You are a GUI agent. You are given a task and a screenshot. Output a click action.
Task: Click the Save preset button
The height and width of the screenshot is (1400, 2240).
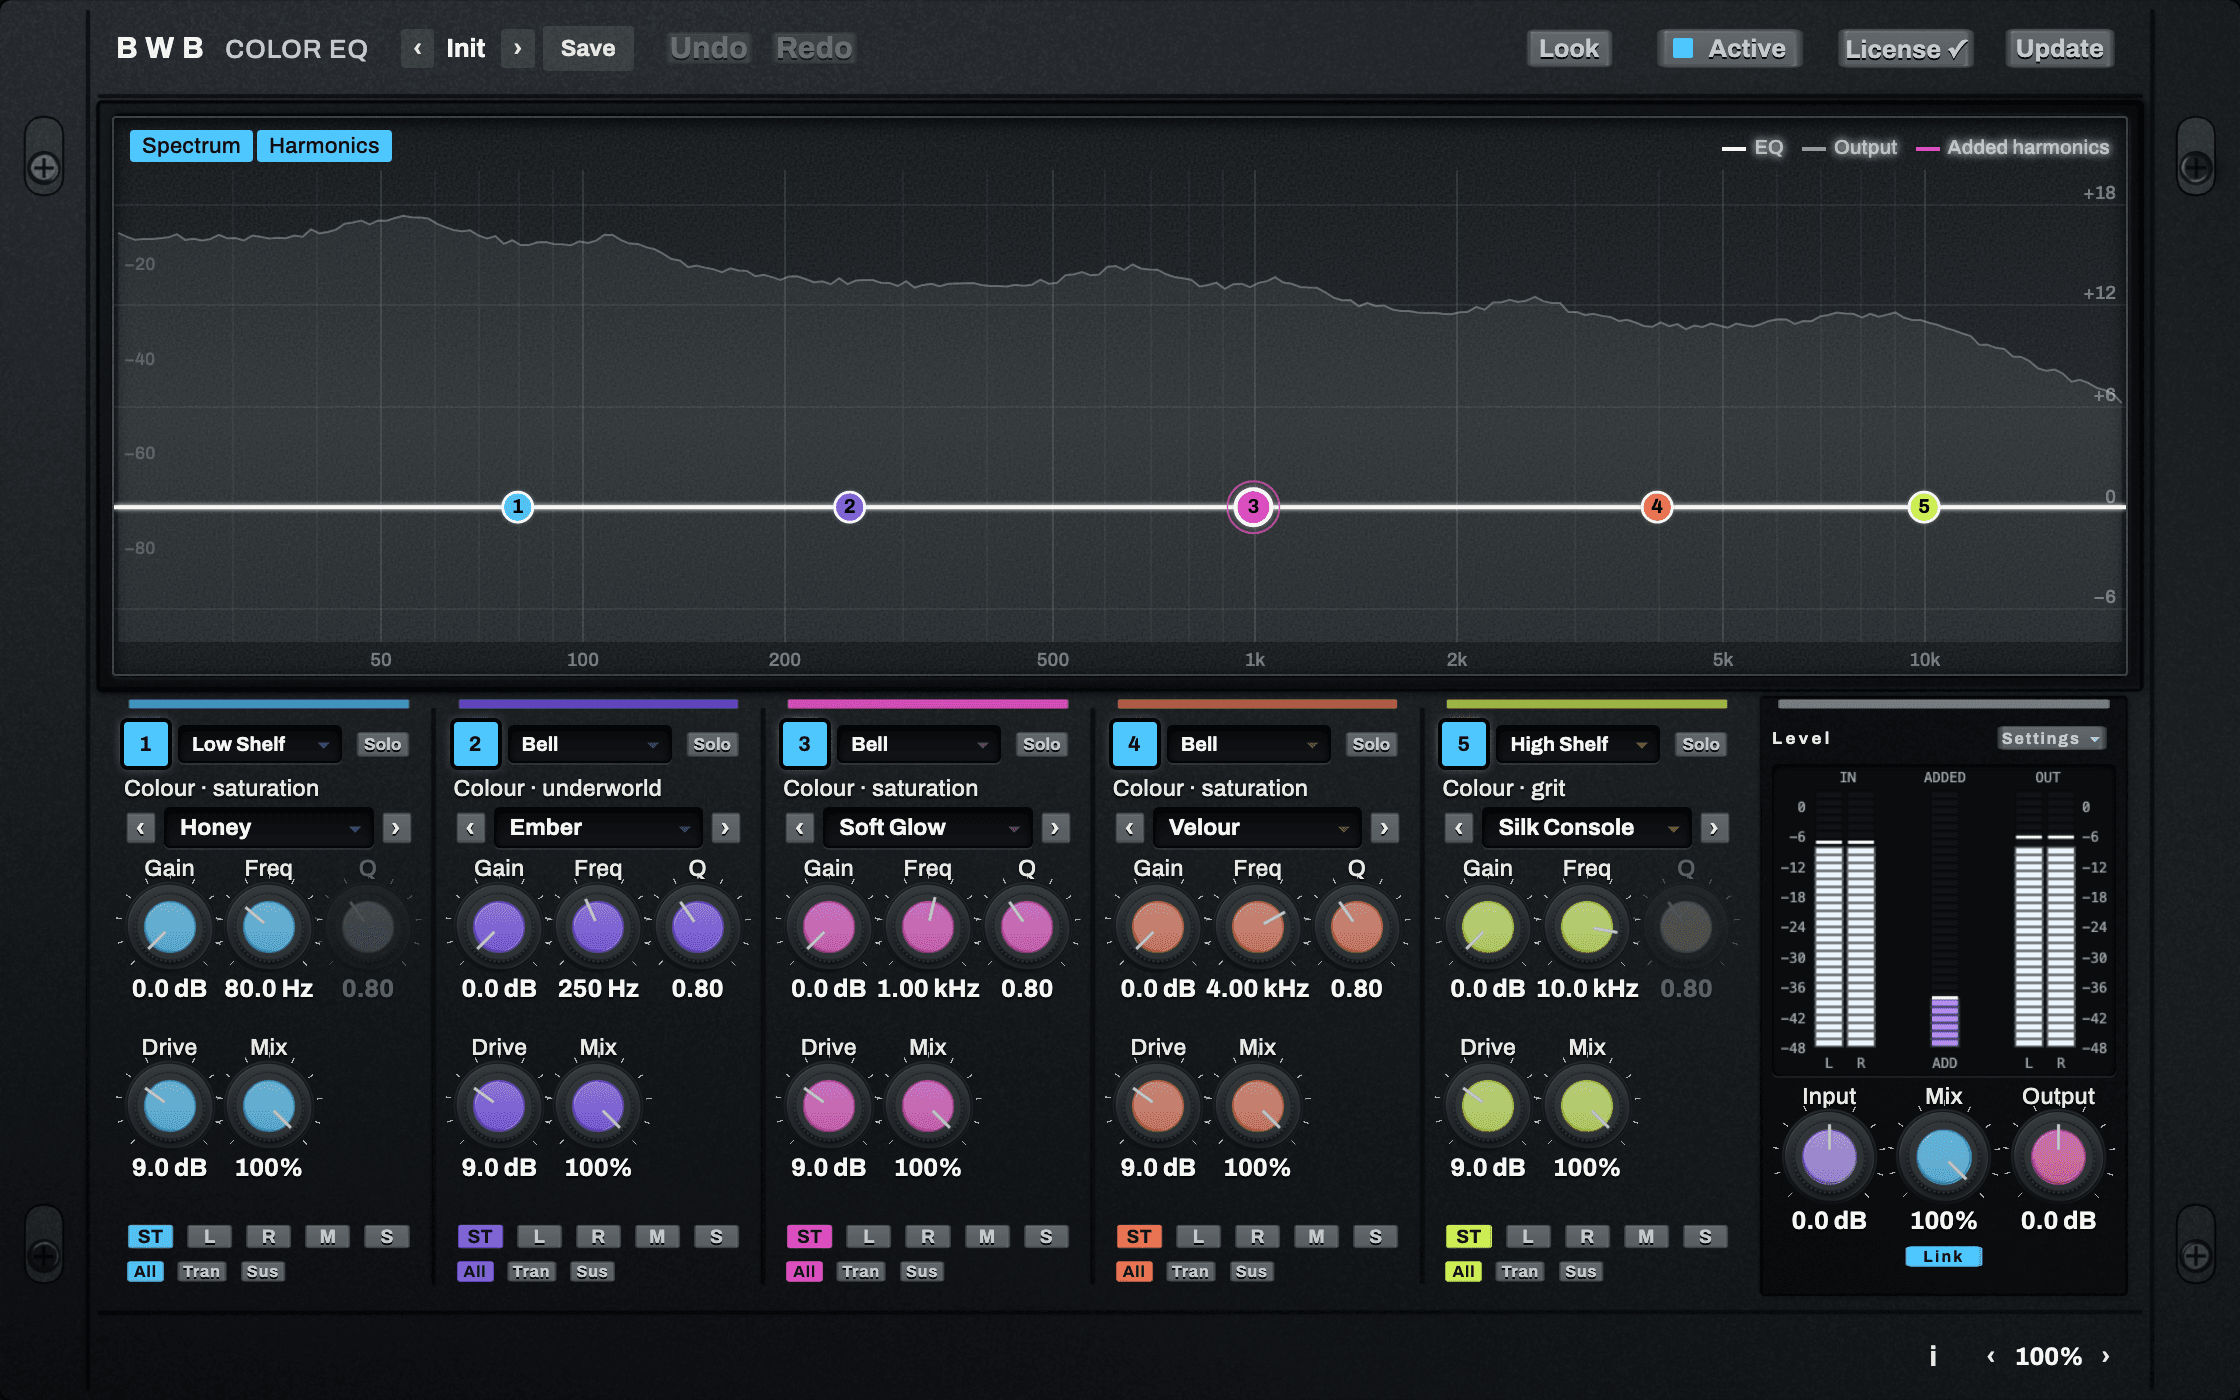[x=588, y=48]
